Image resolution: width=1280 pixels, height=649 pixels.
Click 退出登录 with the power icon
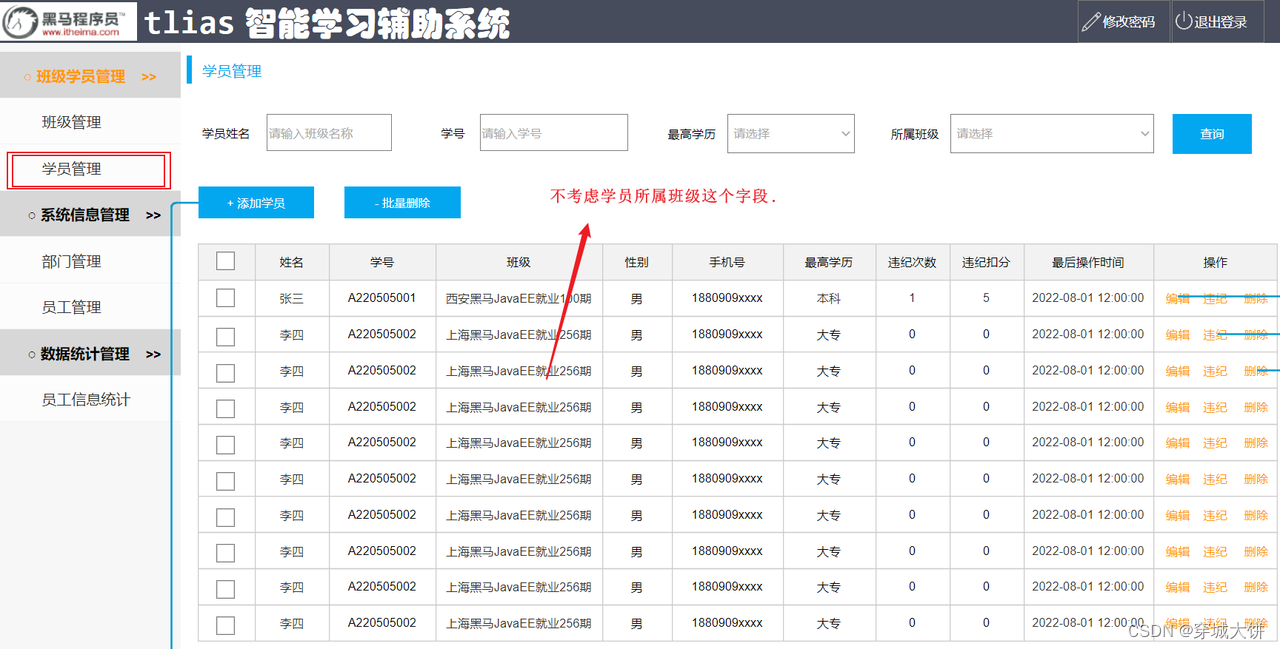pyautogui.click(x=1211, y=22)
